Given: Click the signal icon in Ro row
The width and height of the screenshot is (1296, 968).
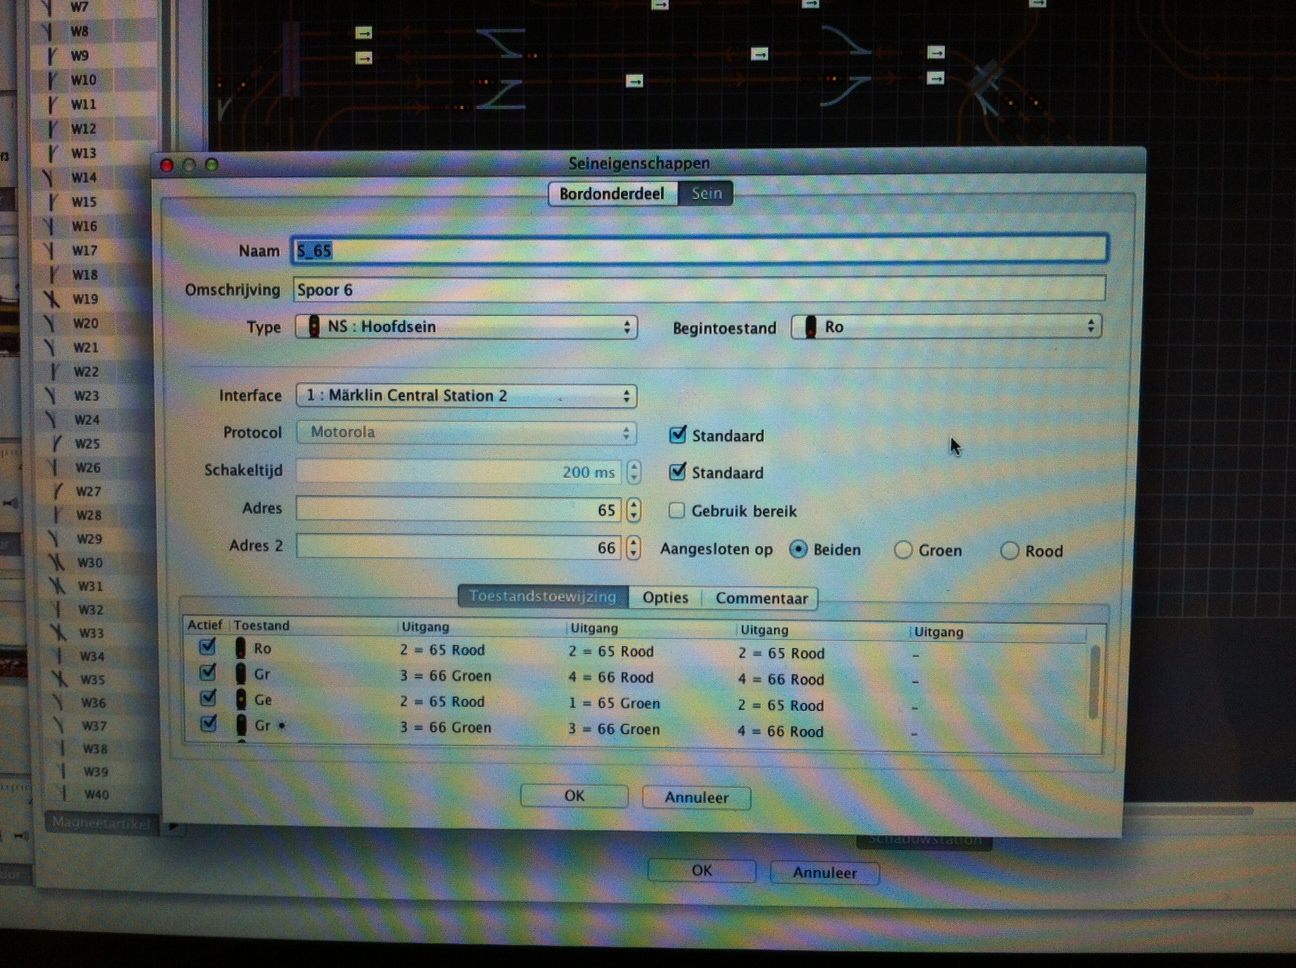Looking at the screenshot, I should point(240,648).
